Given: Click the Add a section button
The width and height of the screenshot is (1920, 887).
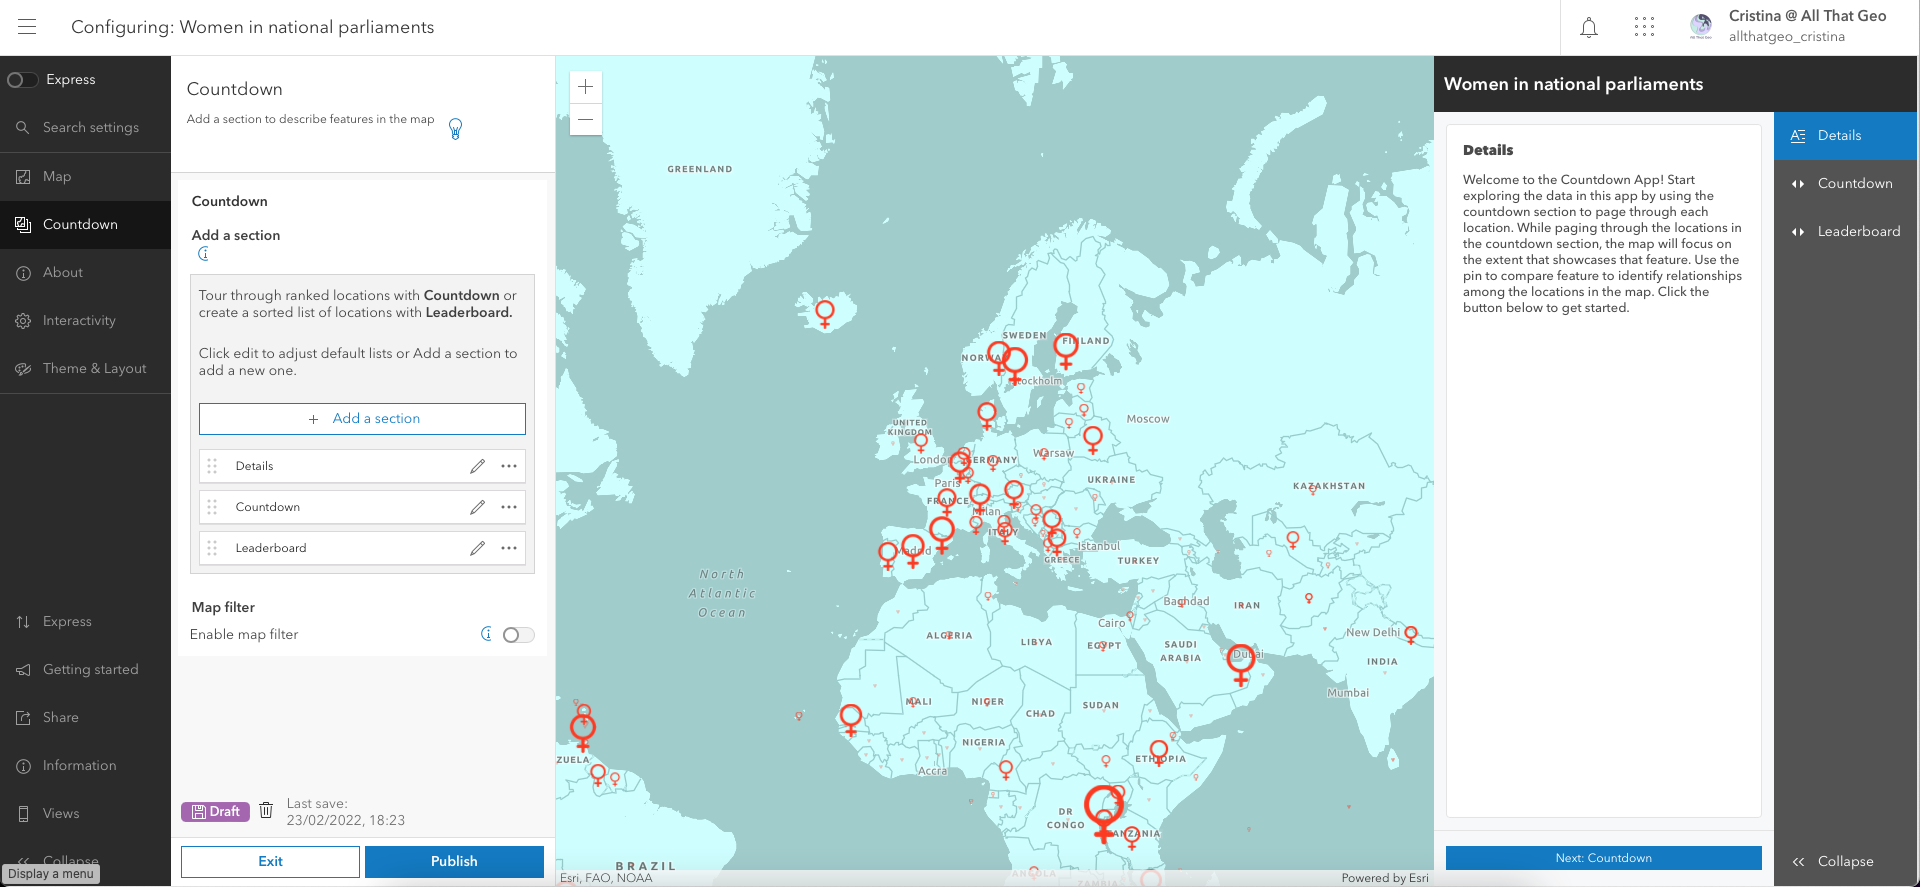Looking at the screenshot, I should (x=362, y=419).
